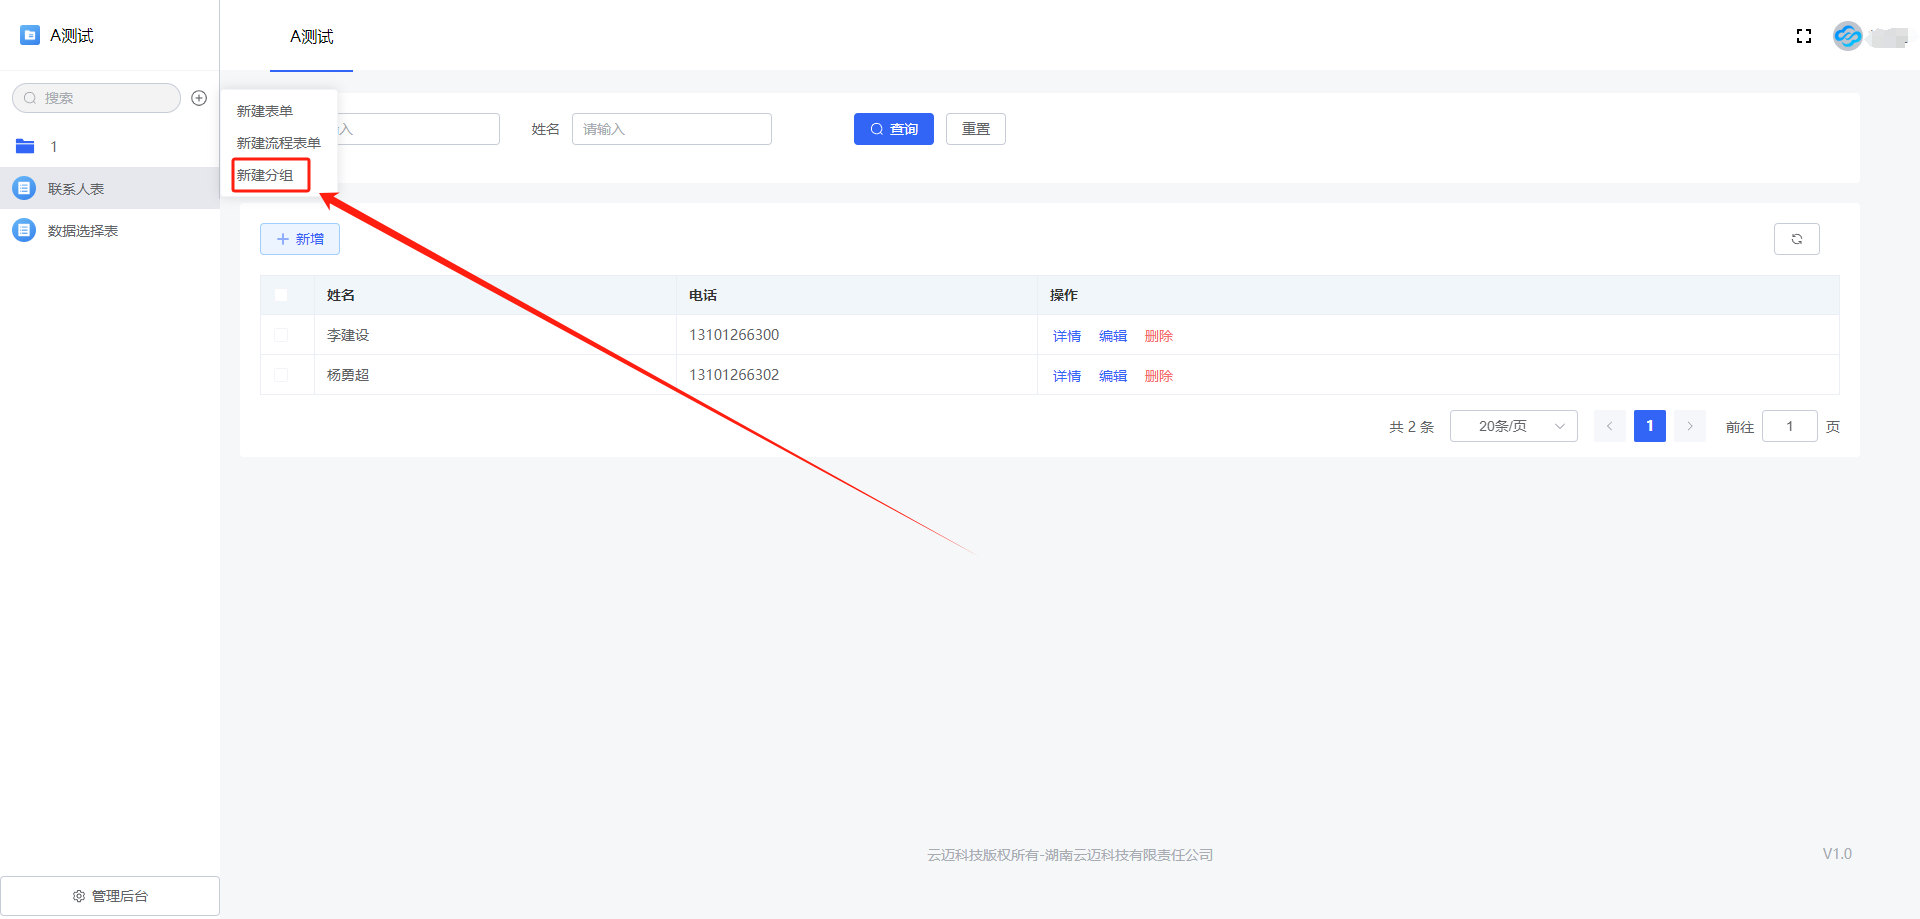1920x919 pixels.
Task: Open the 数据选择表 form in sidebar
Action: coord(82,231)
